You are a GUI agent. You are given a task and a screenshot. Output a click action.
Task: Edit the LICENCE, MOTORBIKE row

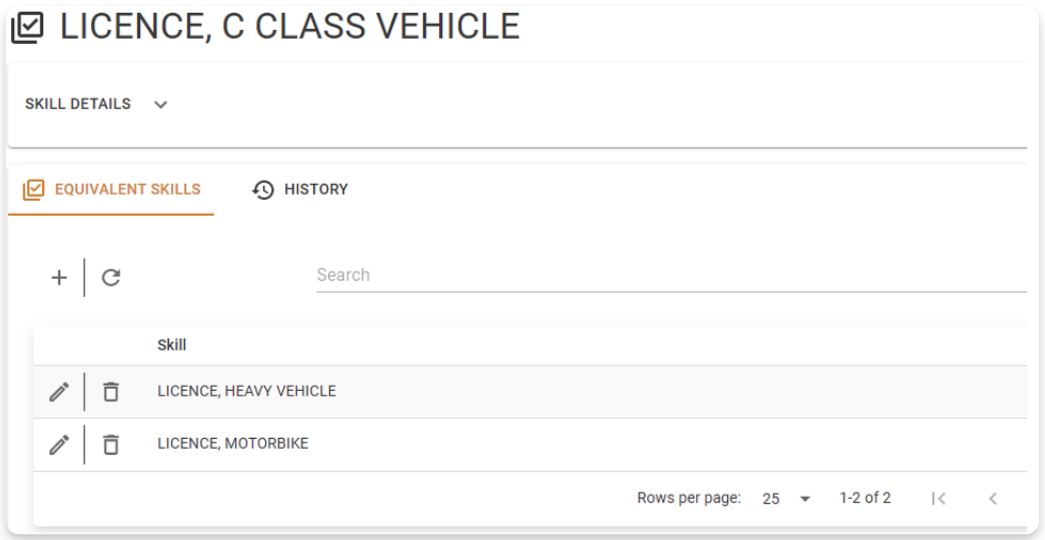pos(59,444)
